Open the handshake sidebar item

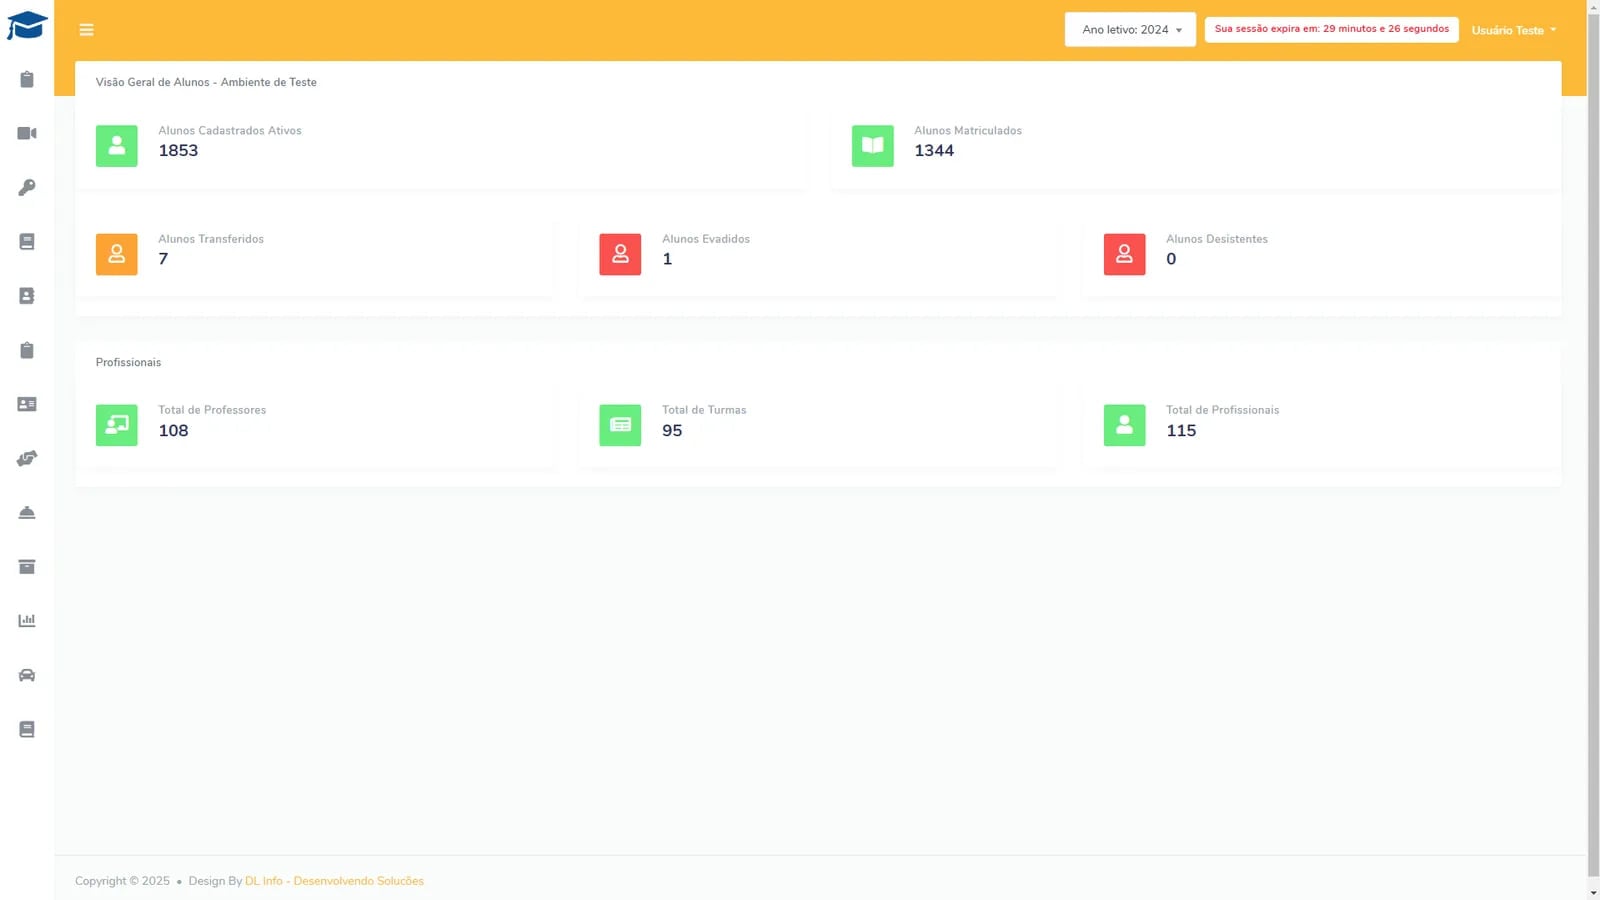click(27, 458)
